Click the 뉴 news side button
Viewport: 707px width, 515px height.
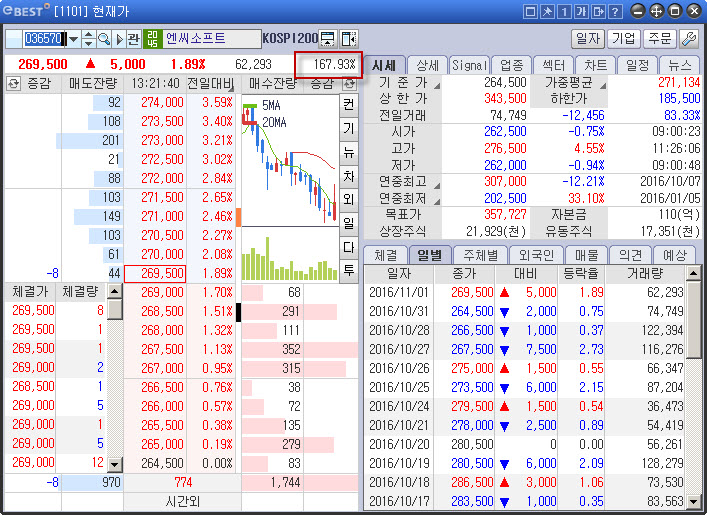pyautogui.click(x=348, y=152)
